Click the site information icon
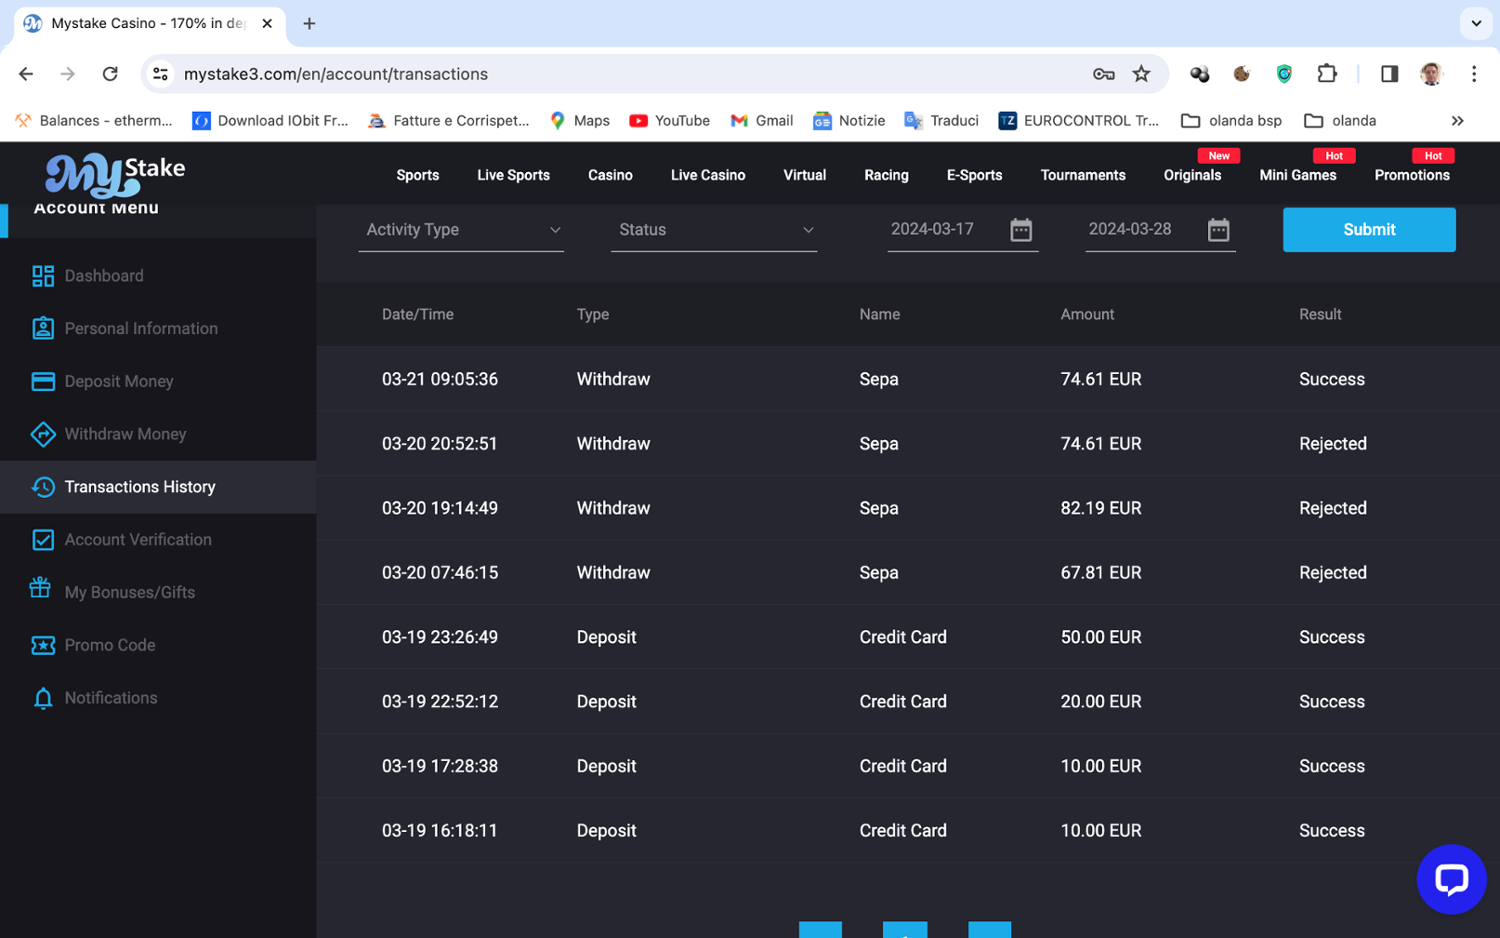Viewport: 1500px width, 938px height. pyautogui.click(x=160, y=74)
